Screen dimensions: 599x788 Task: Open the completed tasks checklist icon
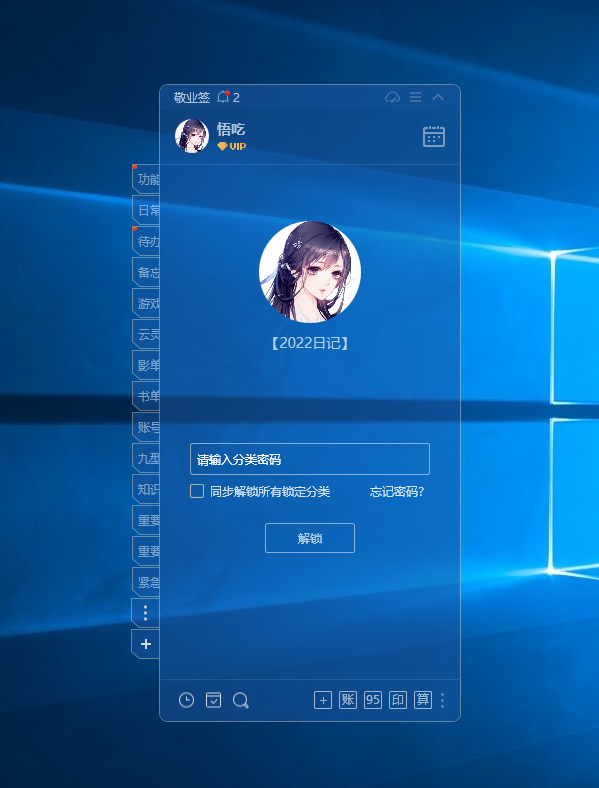click(214, 700)
